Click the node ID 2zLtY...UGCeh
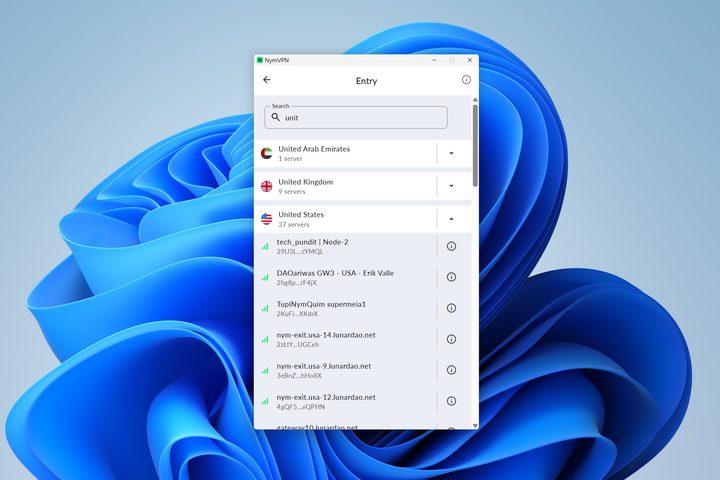The image size is (720, 480). pyautogui.click(x=298, y=344)
